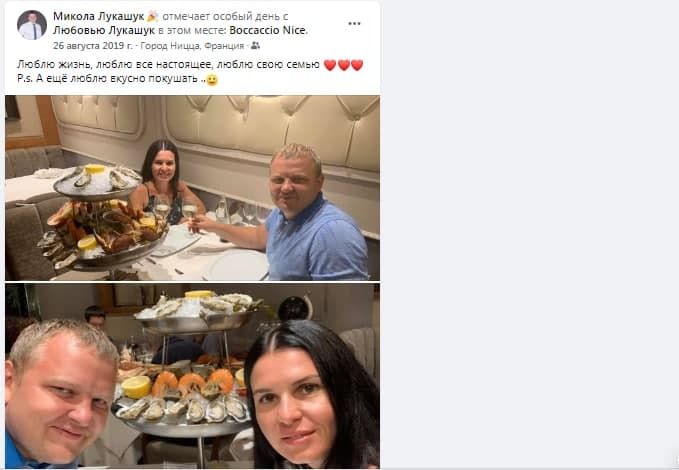
Task: Open Город Ницца, Франция location link
Action: click(x=192, y=45)
